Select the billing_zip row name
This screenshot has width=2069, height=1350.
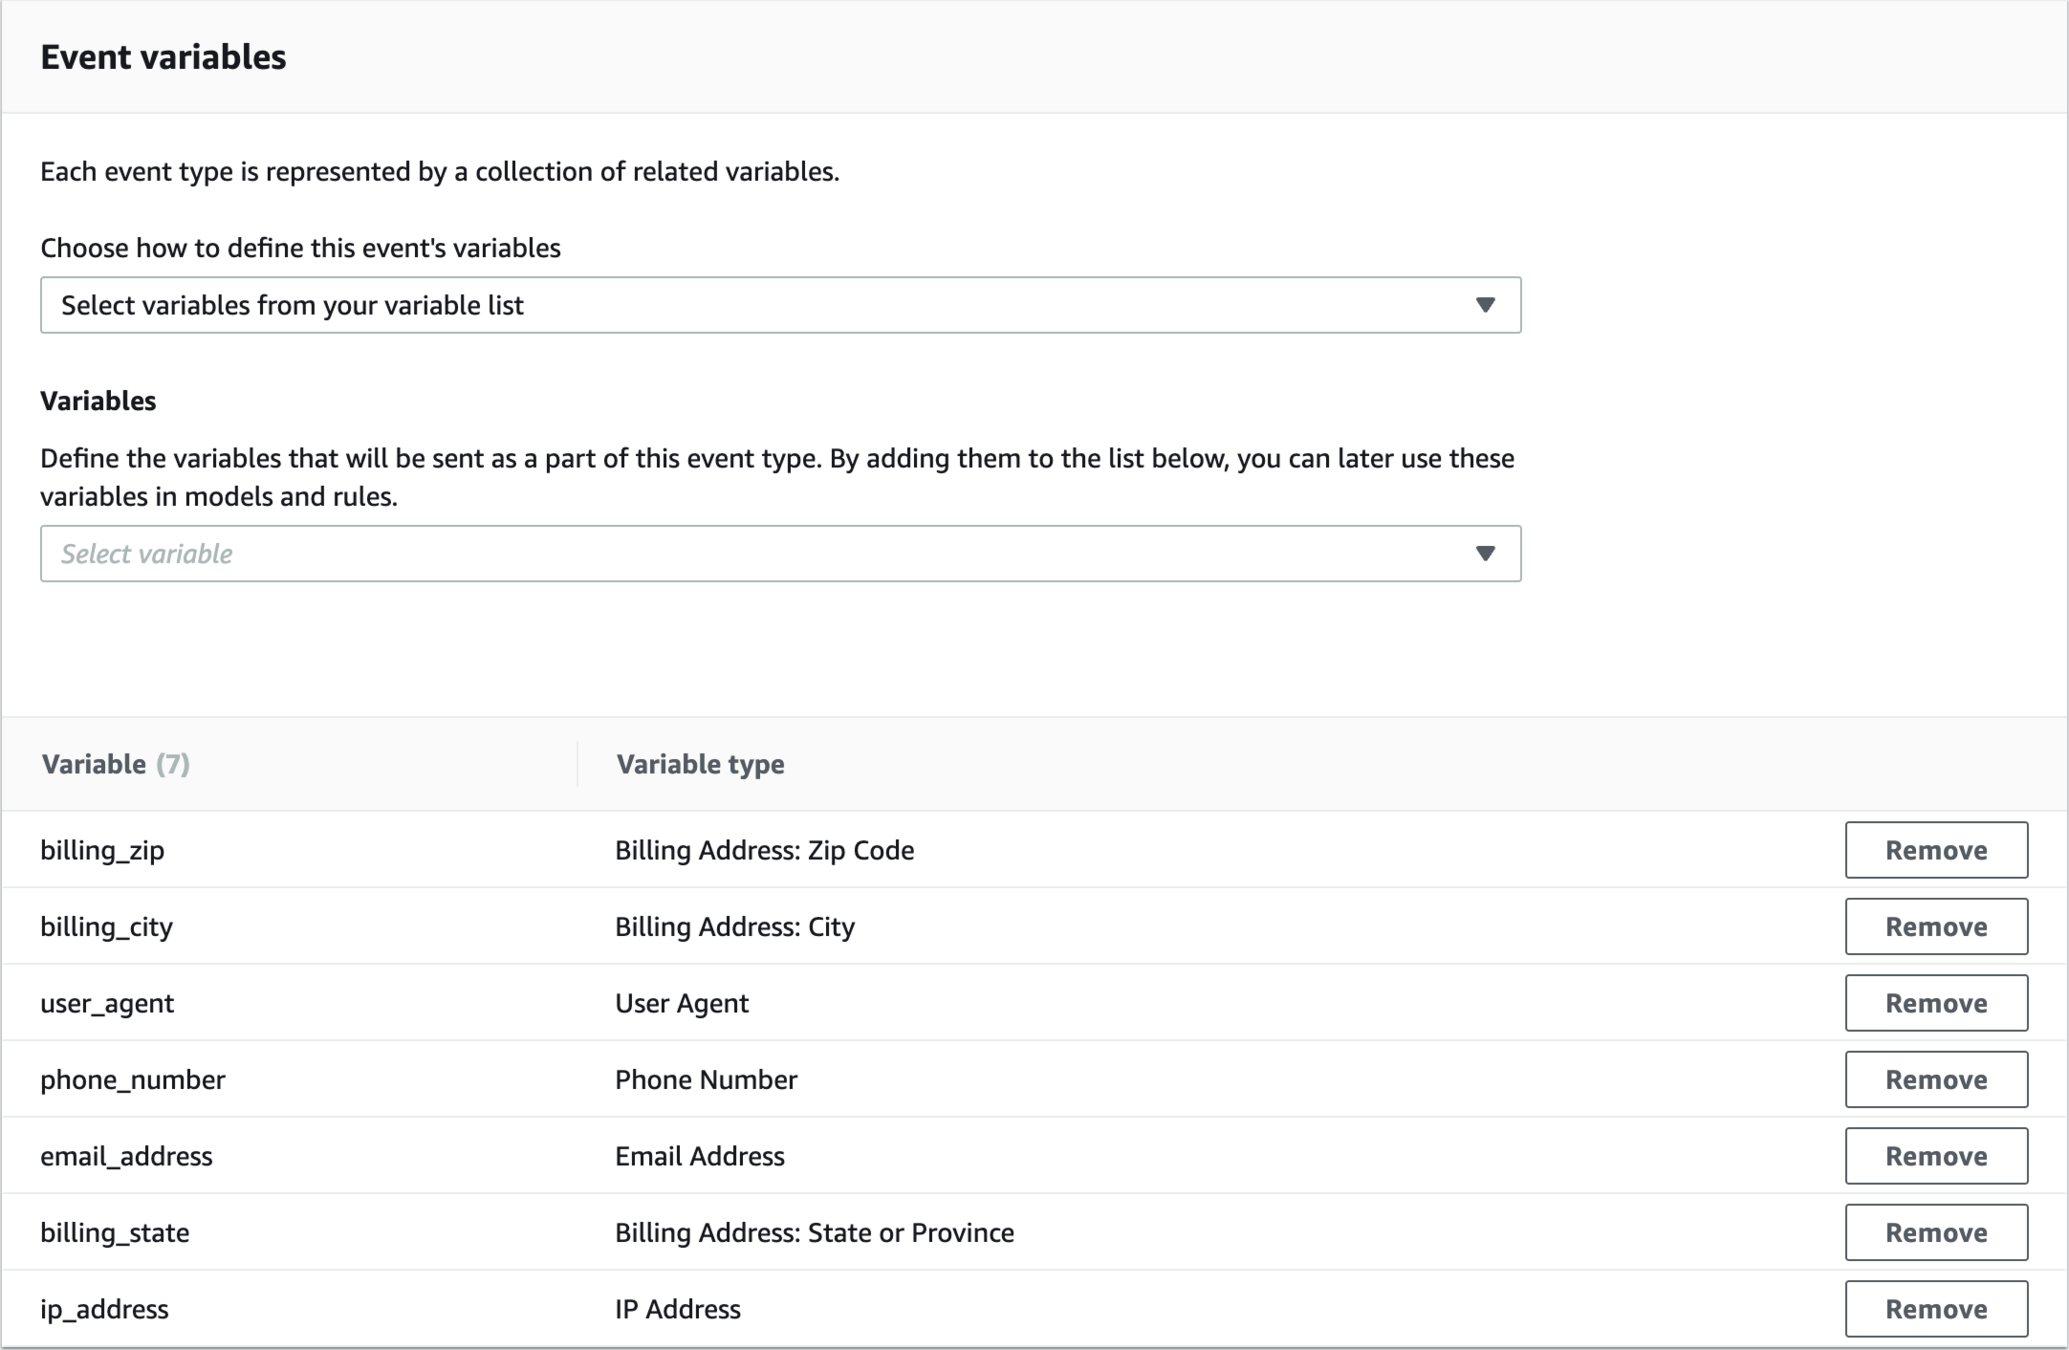click(x=102, y=850)
